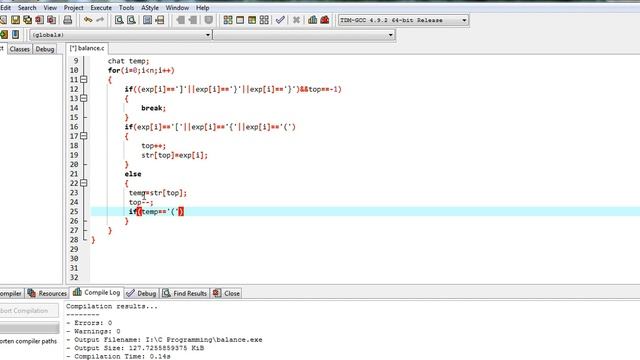Click the Stop execution X icon

pyautogui.click(x=296, y=20)
